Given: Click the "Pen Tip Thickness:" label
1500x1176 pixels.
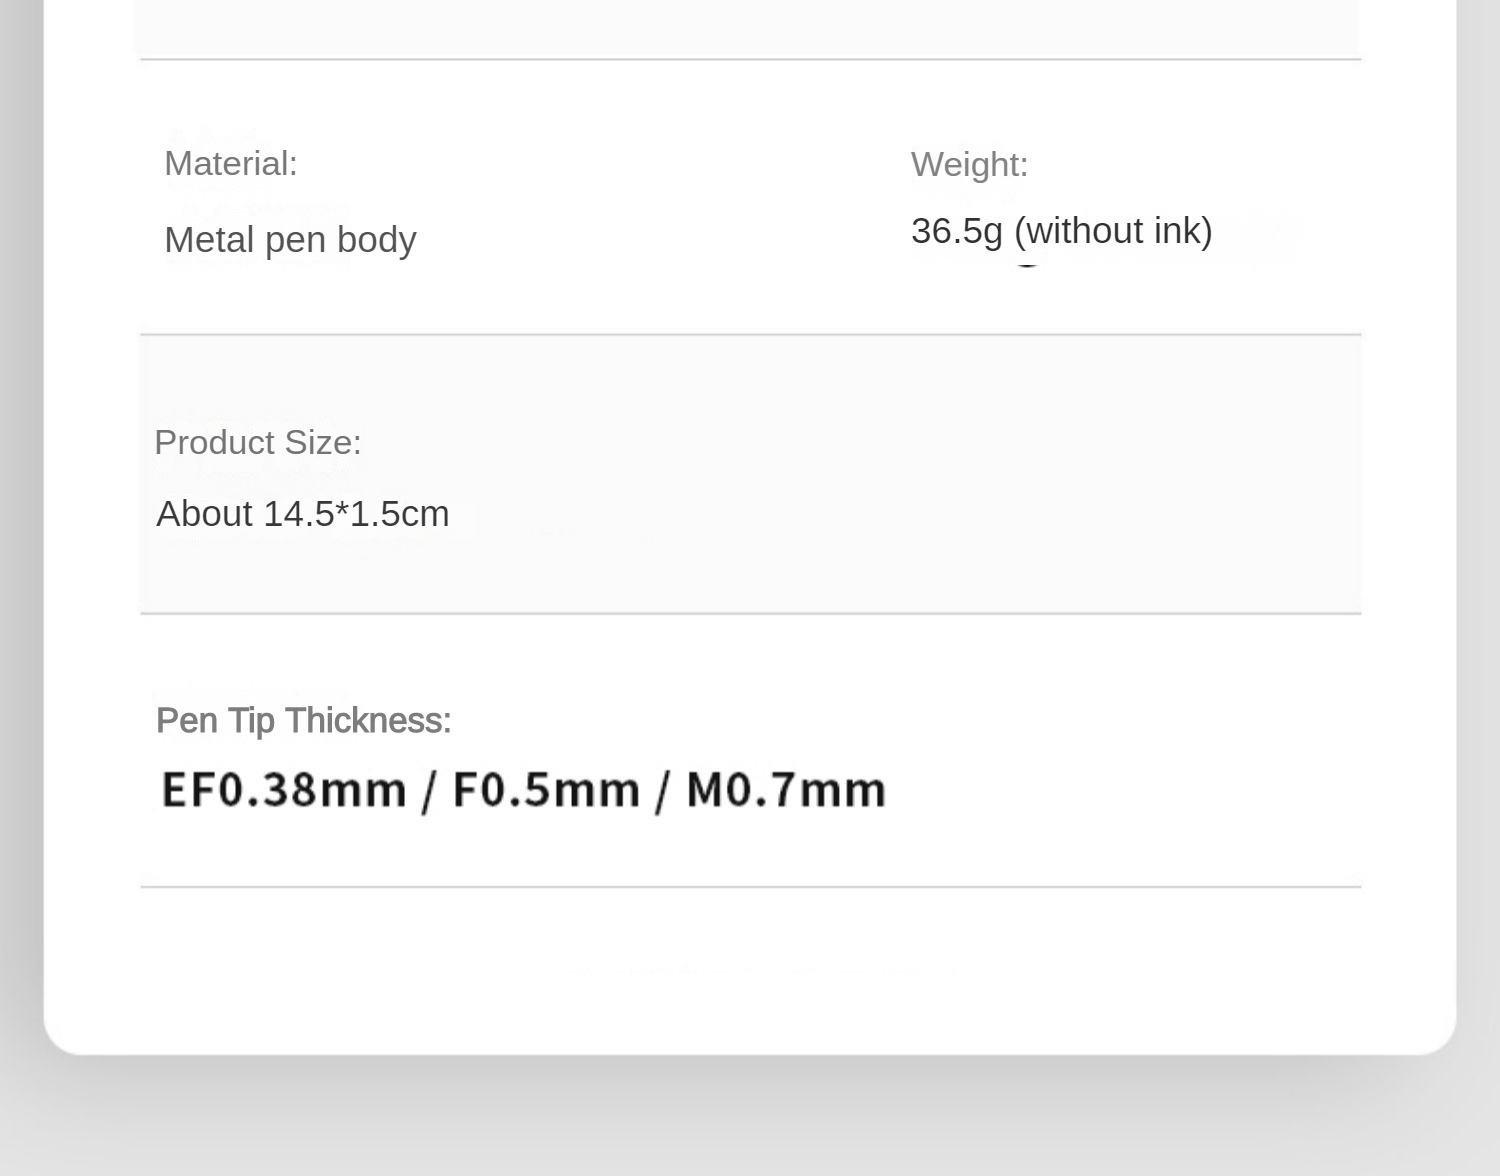Looking at the screenshot, I should tap(303, 720).
